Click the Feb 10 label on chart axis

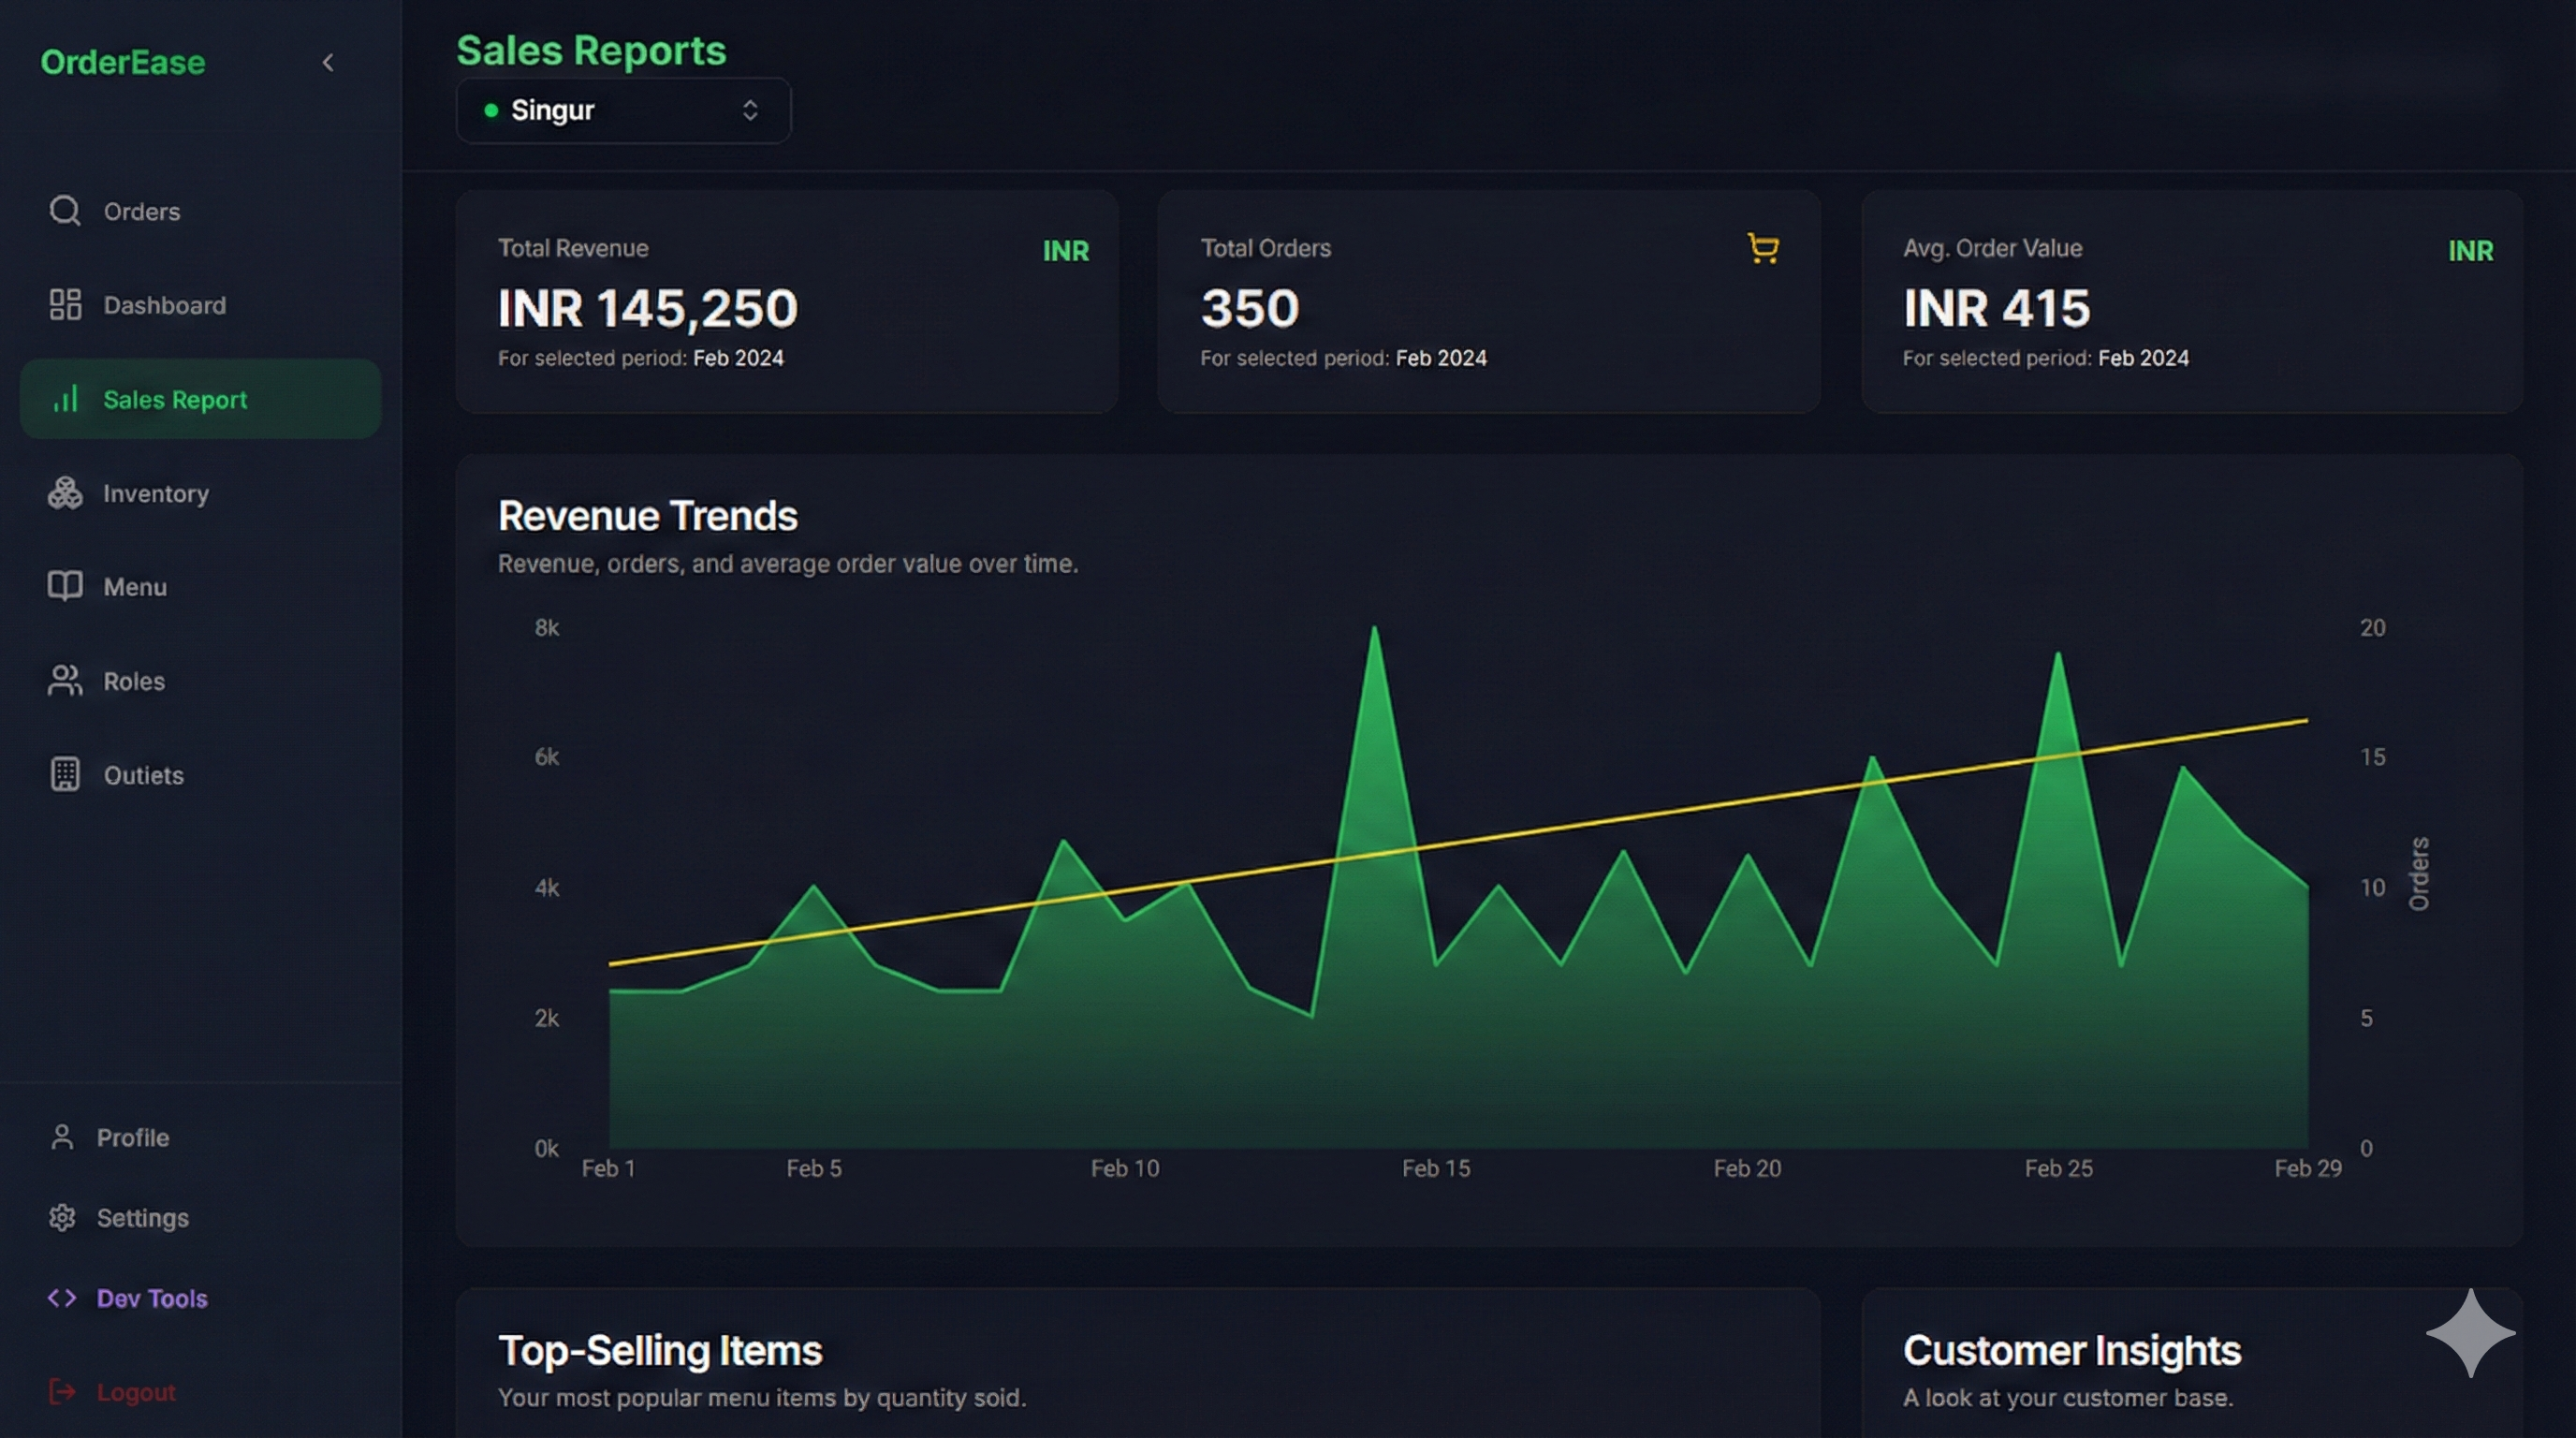click(x=1125, y=1168)
